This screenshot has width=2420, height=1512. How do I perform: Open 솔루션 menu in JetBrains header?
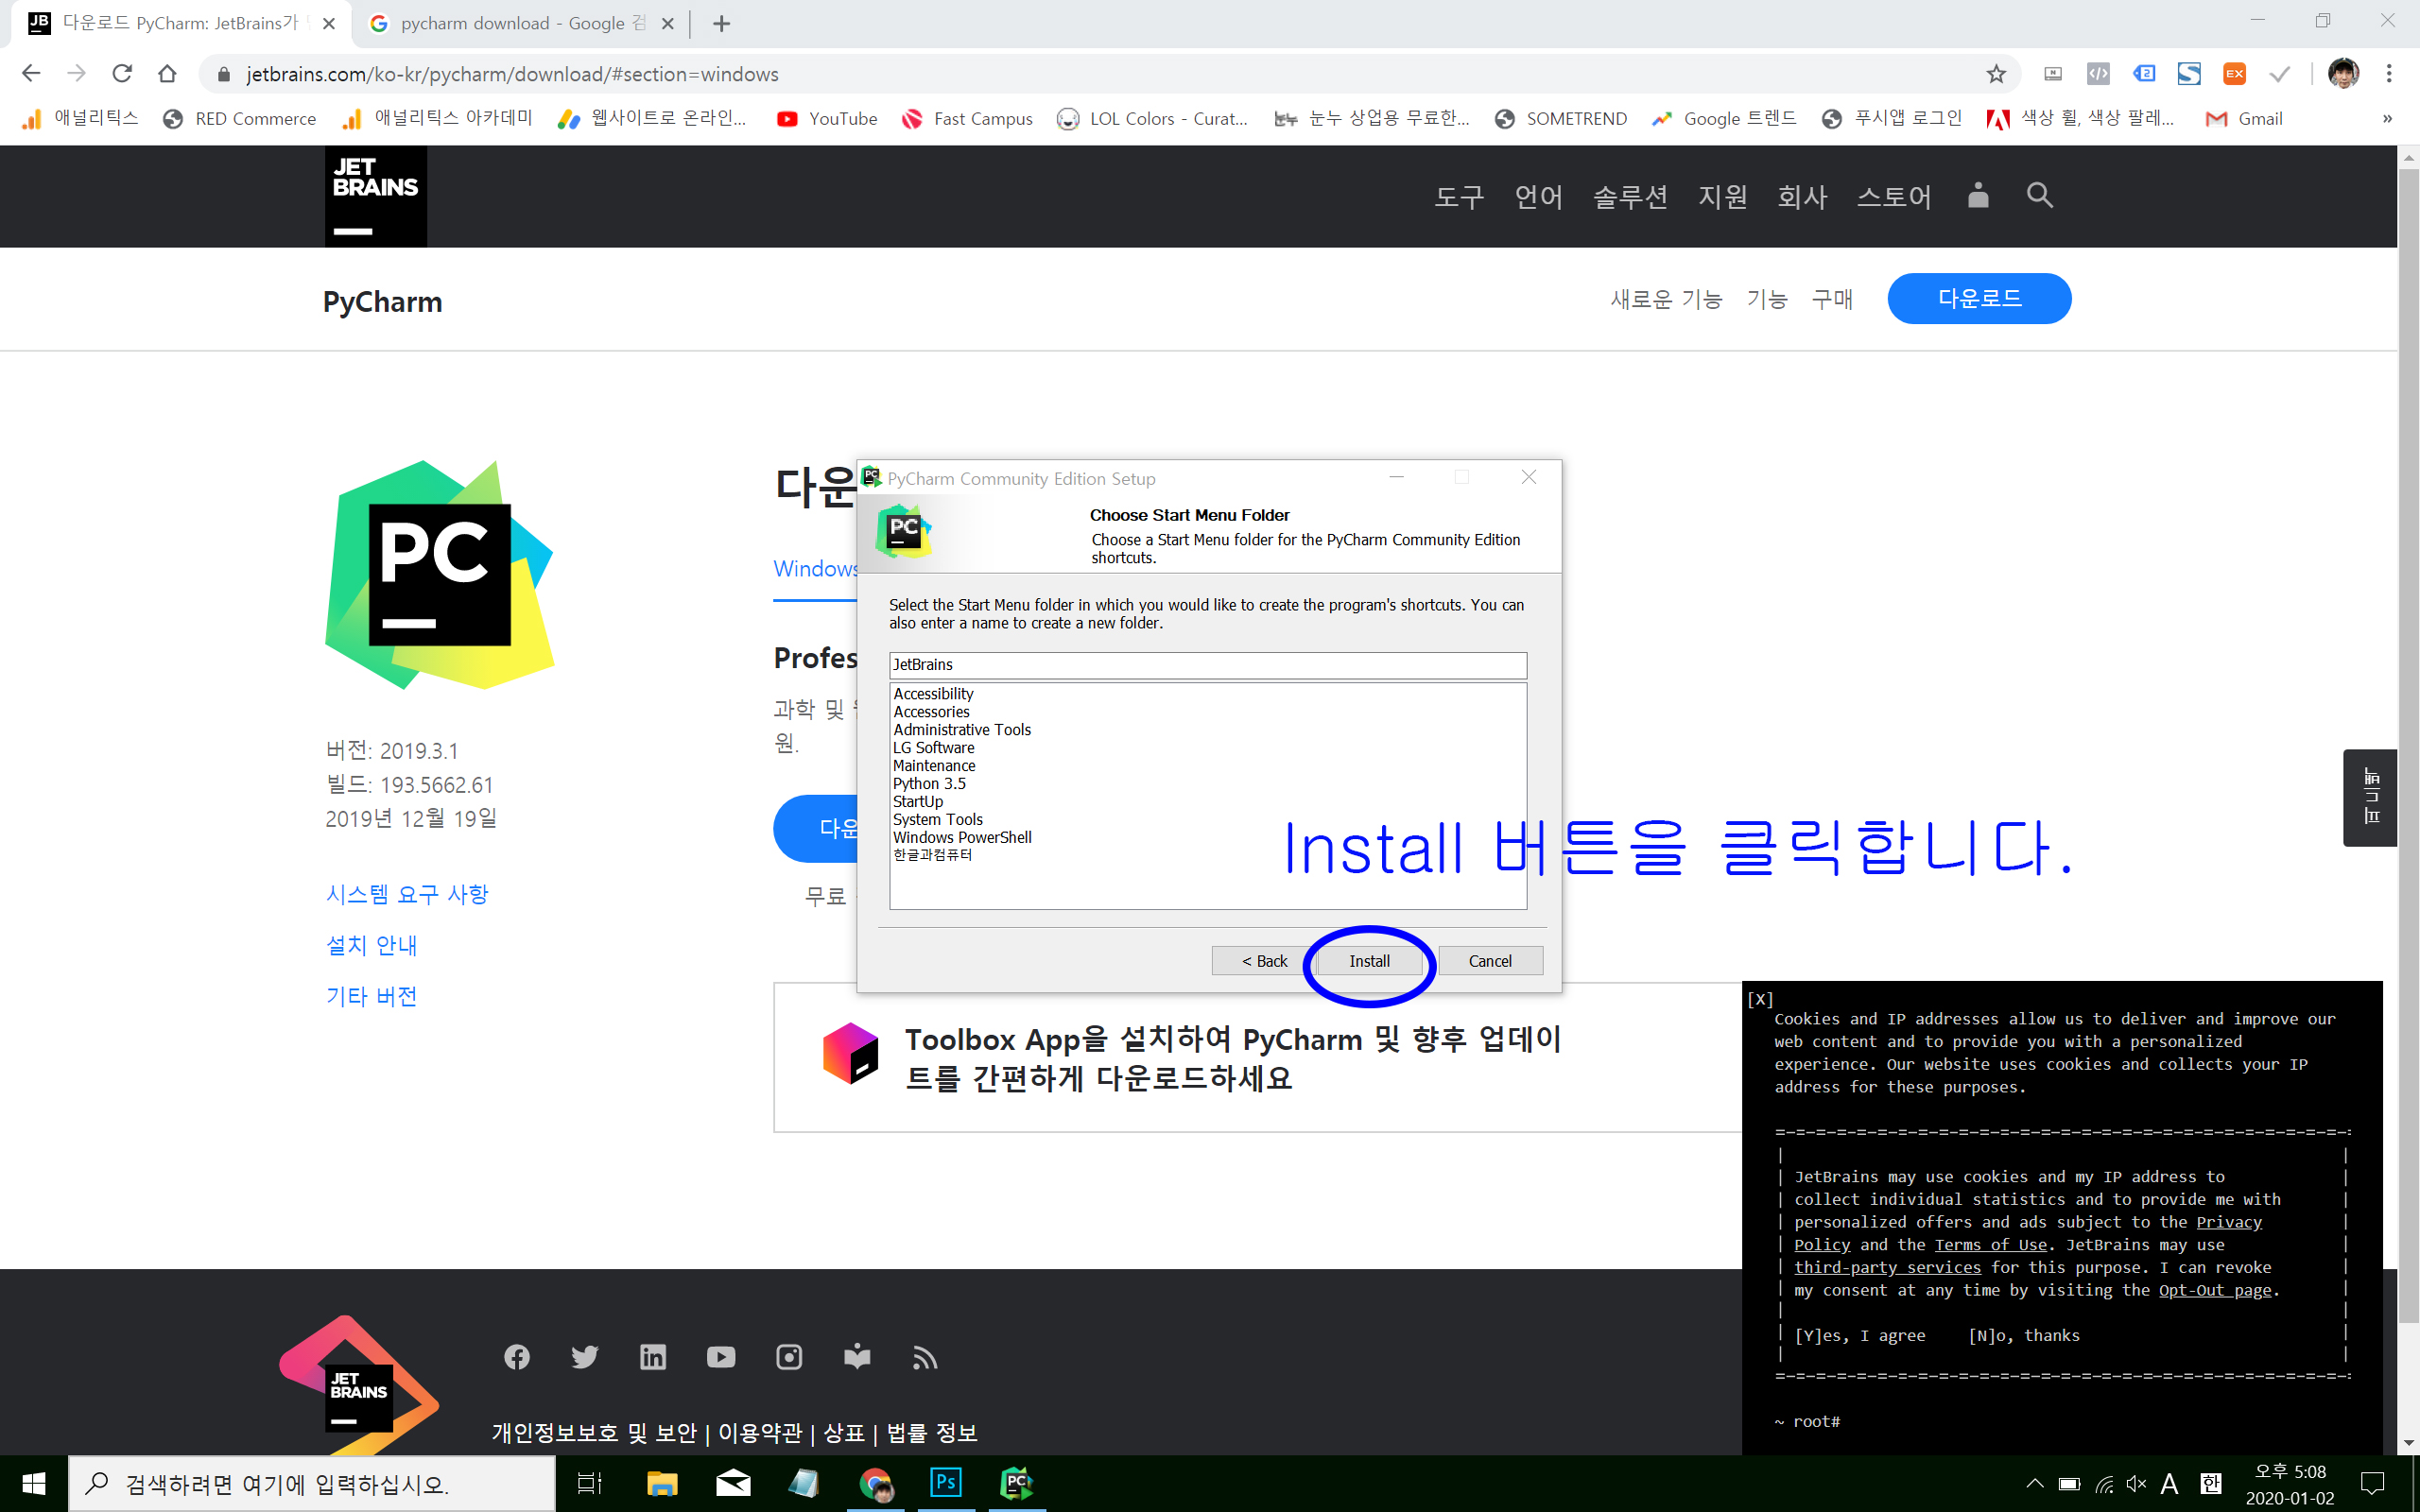pyautogui.click(x=1630, y=197)
